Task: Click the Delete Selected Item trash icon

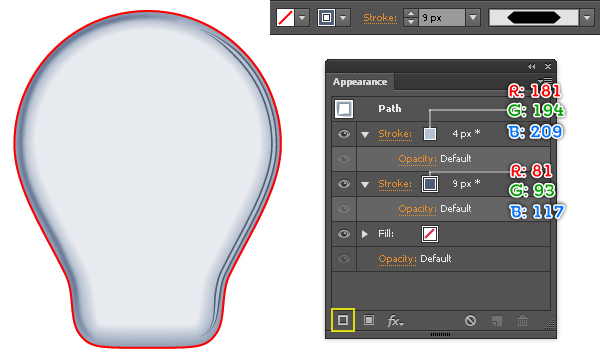Action: click(x=522, y=320)
